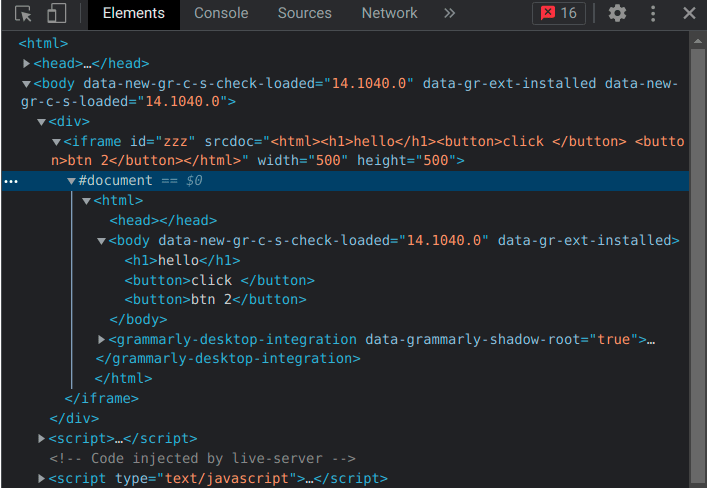Open the three-dot customize menu
Screen dimensions: 707x488
tap(653, 13)
